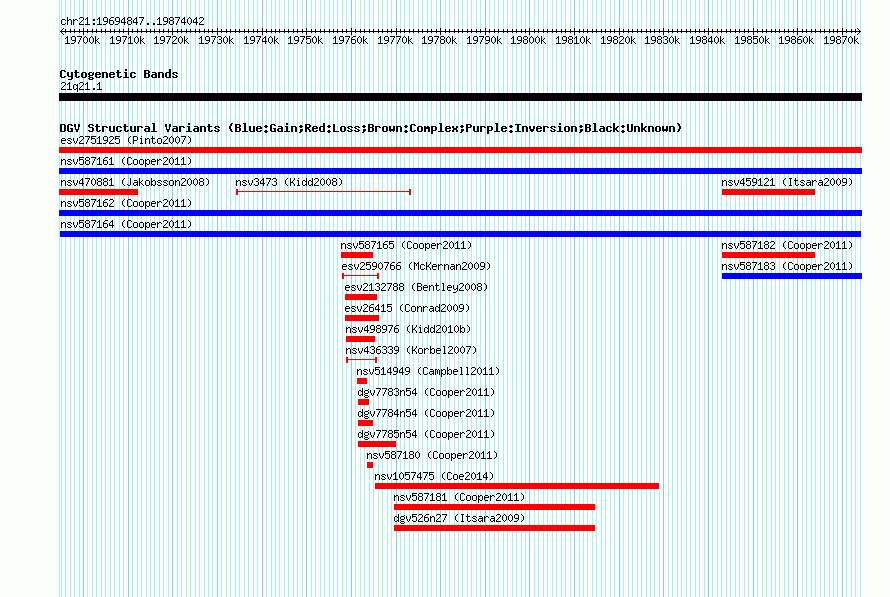
Task: Select the red dgv526n27 loss bar
Action: click(494, 528)
